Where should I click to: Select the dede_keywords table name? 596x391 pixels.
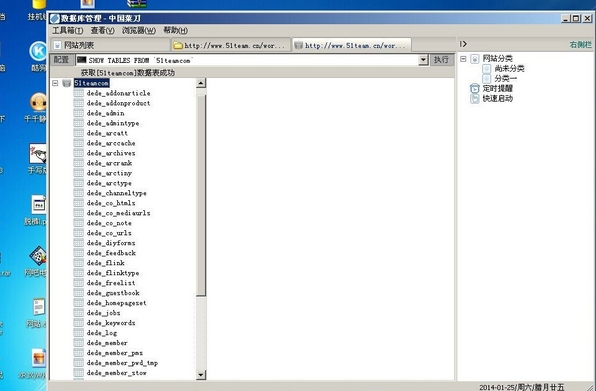coord(111,323)
